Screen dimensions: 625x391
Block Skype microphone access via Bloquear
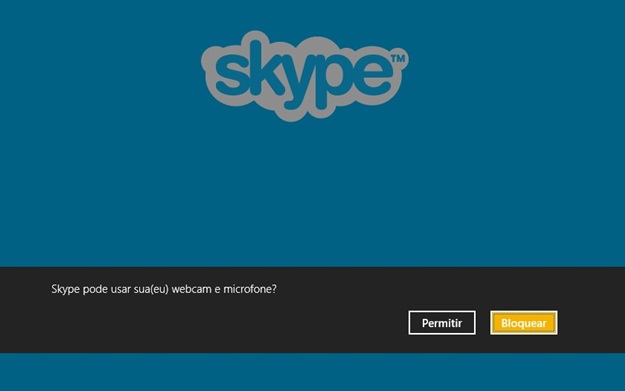point(524,323)
